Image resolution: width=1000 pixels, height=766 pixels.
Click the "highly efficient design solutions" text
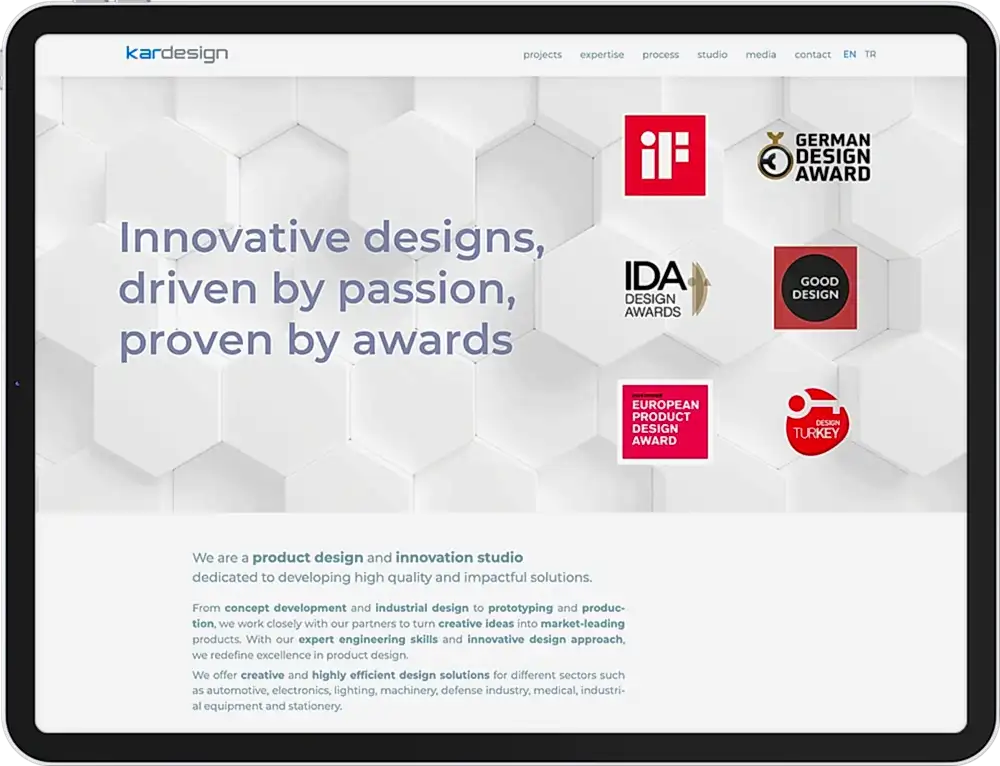pos(401,675)
